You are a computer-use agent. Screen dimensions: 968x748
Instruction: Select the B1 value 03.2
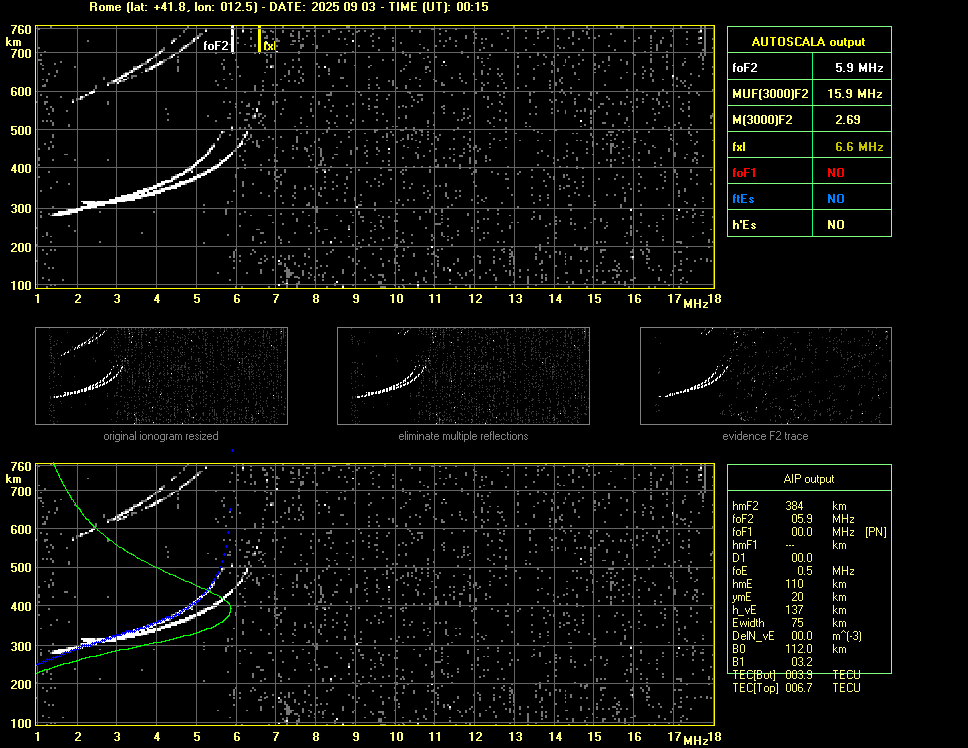tap(802, 662)
